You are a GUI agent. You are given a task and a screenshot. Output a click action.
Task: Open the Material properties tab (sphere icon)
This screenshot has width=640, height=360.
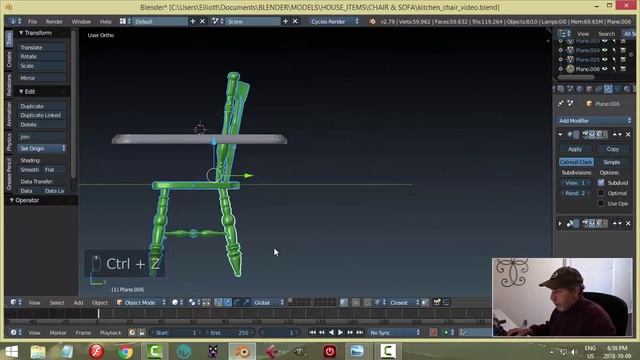tap(627, 89)
